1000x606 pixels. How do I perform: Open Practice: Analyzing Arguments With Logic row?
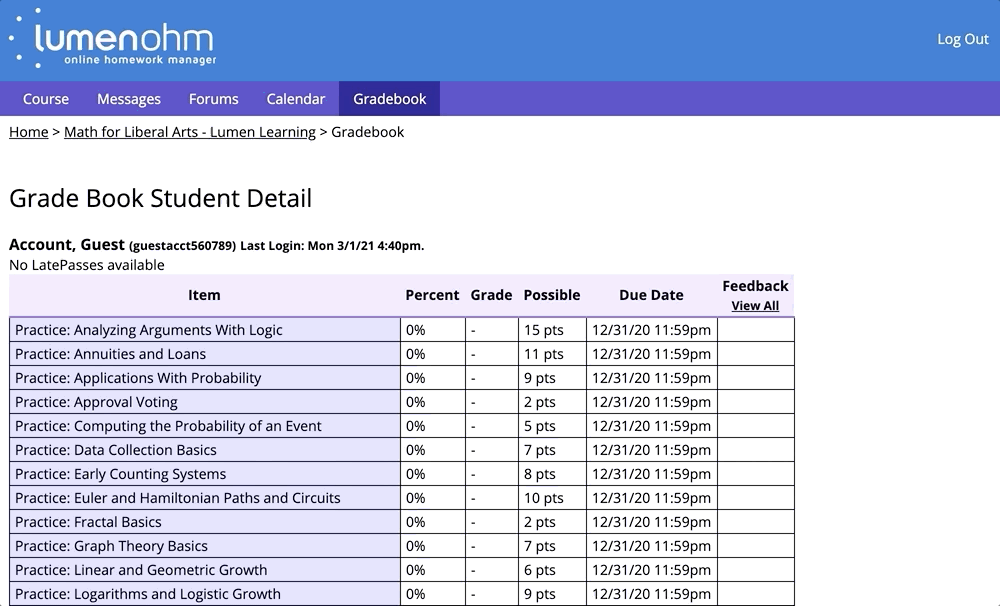[149, 330]
